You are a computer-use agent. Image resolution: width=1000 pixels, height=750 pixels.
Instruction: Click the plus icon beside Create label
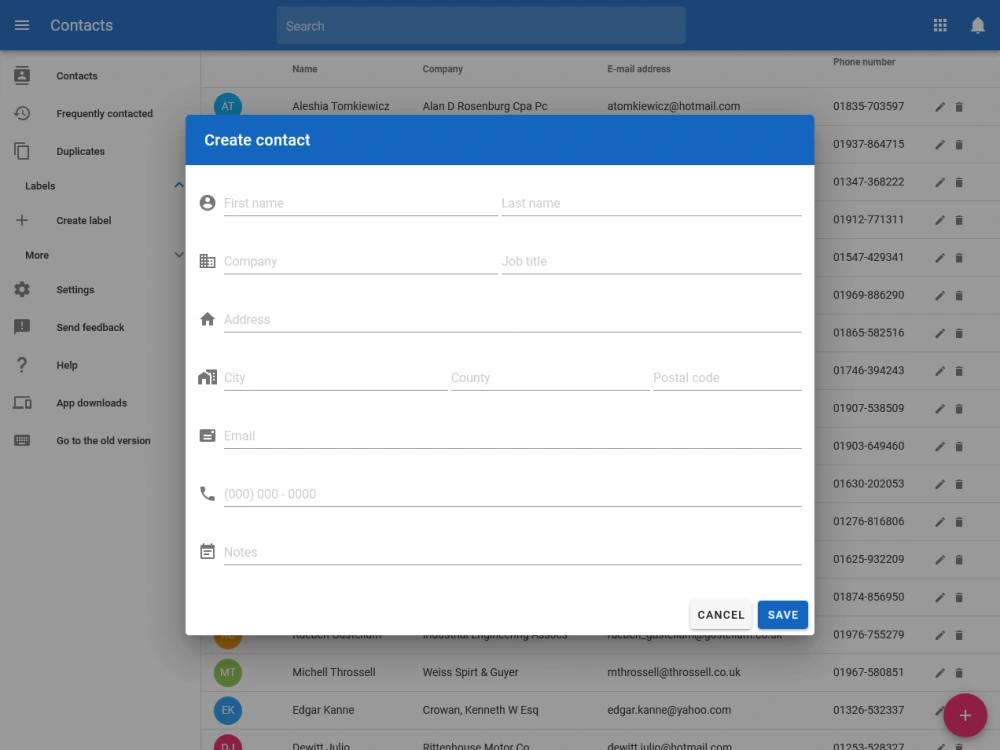tap(22, 220)
